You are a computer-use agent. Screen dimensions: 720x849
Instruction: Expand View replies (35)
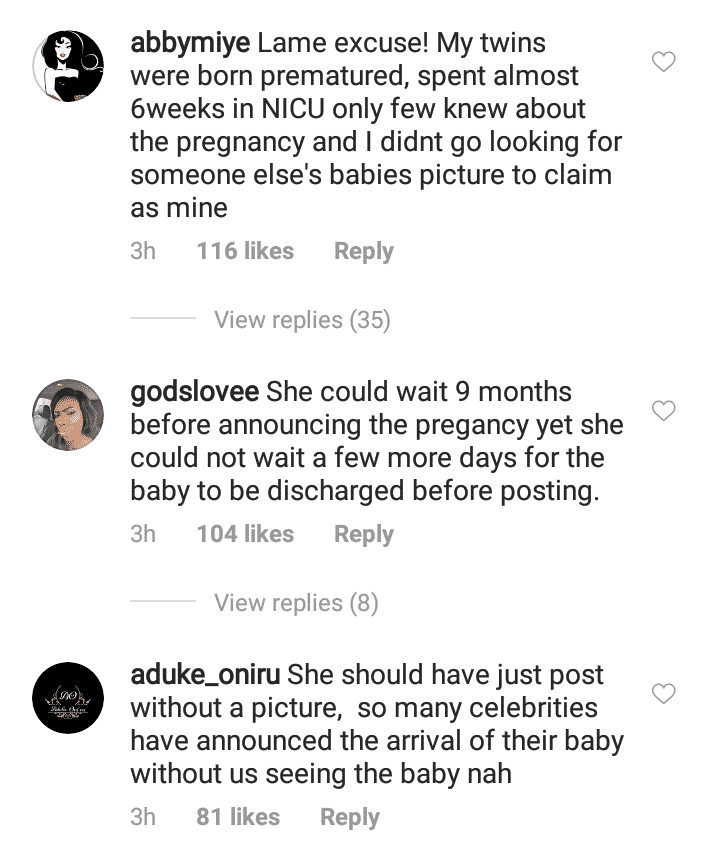(302, 320)
